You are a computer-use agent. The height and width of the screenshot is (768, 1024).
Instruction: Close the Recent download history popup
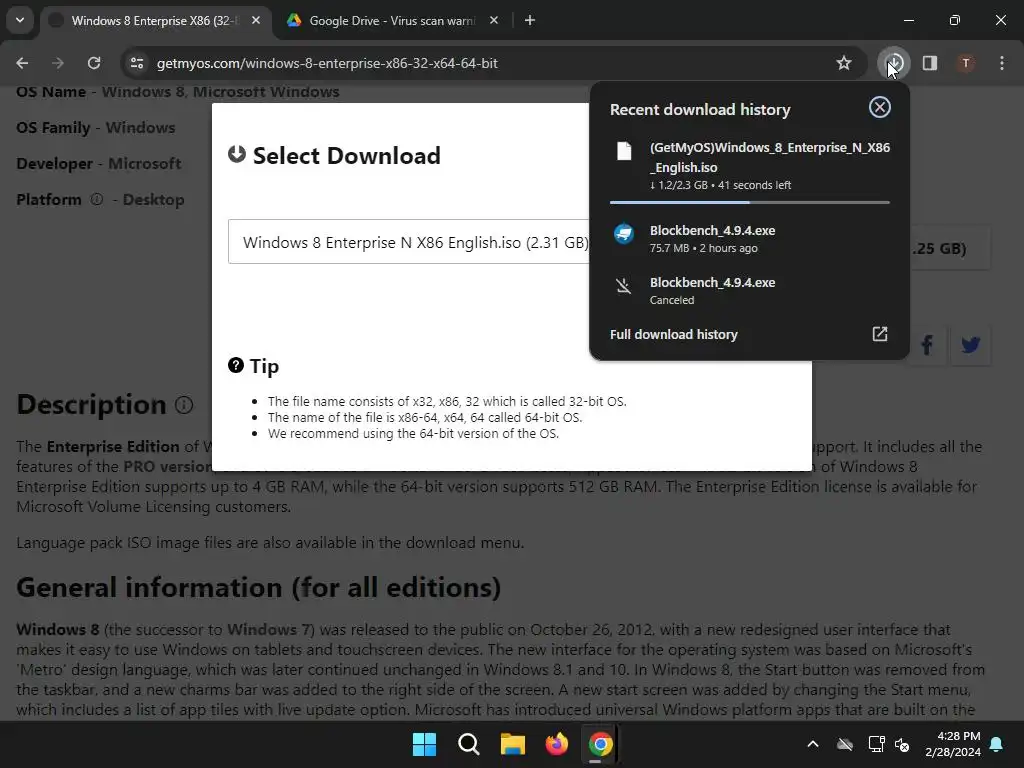pyautogui.click(x=880, y=107)
